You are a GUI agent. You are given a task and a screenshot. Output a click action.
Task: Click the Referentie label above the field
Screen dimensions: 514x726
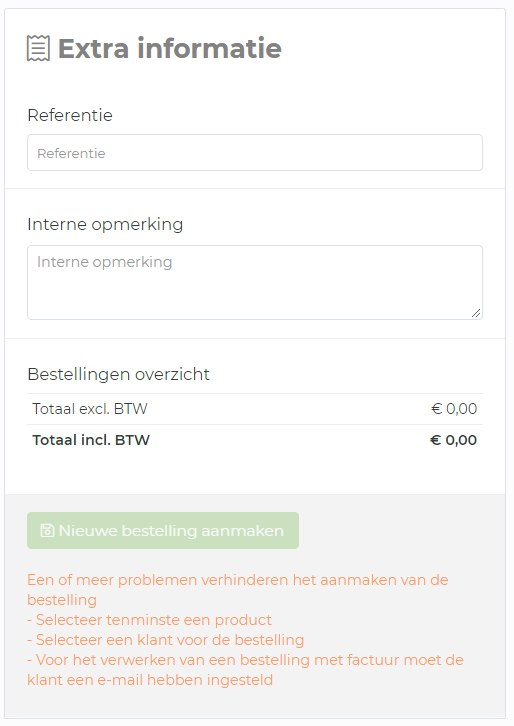tap(70, 115)
